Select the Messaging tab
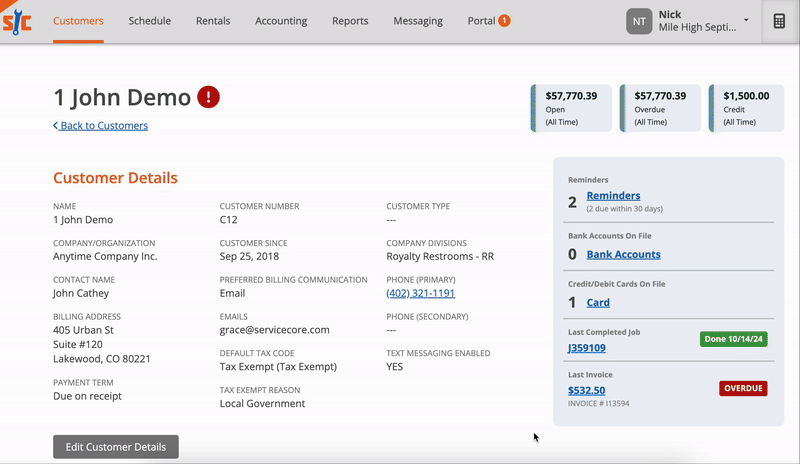Viewport: 800px width, 464px height. pos(418,21)
